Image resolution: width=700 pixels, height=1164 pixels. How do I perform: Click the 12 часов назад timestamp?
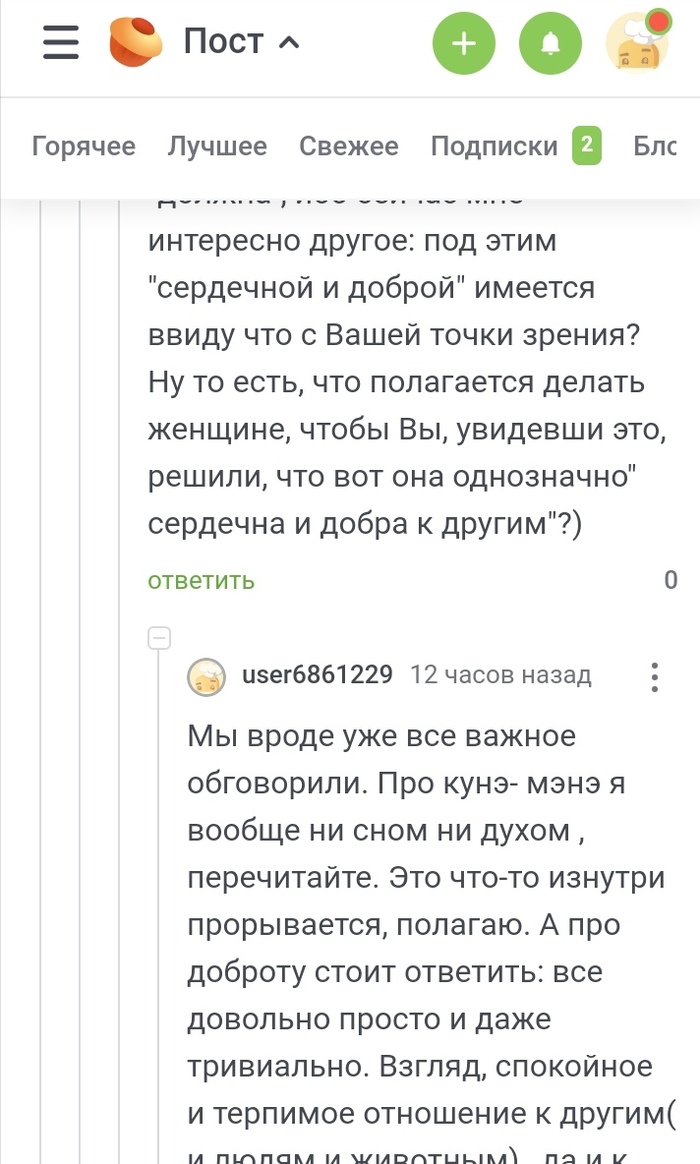(500, 675)
